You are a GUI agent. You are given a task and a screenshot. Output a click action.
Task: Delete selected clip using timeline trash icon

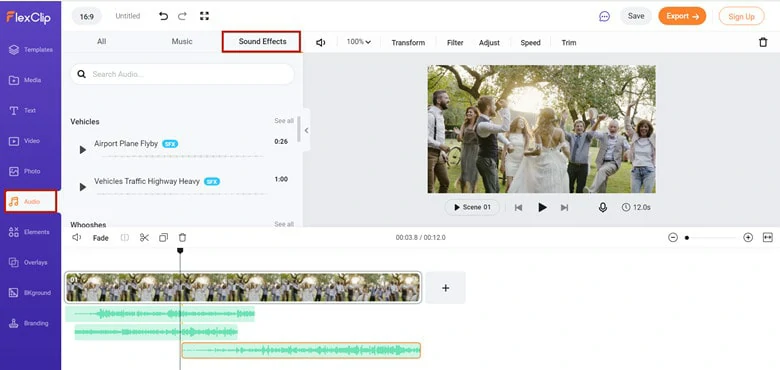[x=183, y=238]
